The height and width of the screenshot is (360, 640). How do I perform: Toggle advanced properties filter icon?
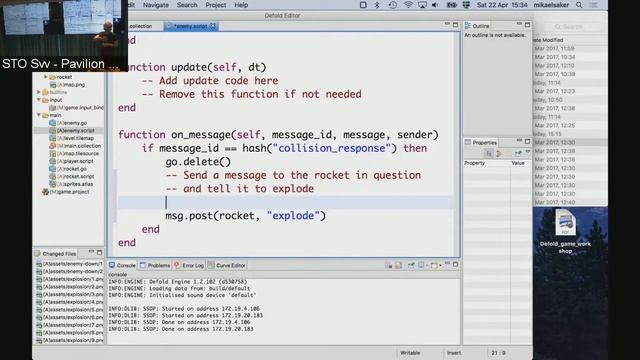(498, 153)
